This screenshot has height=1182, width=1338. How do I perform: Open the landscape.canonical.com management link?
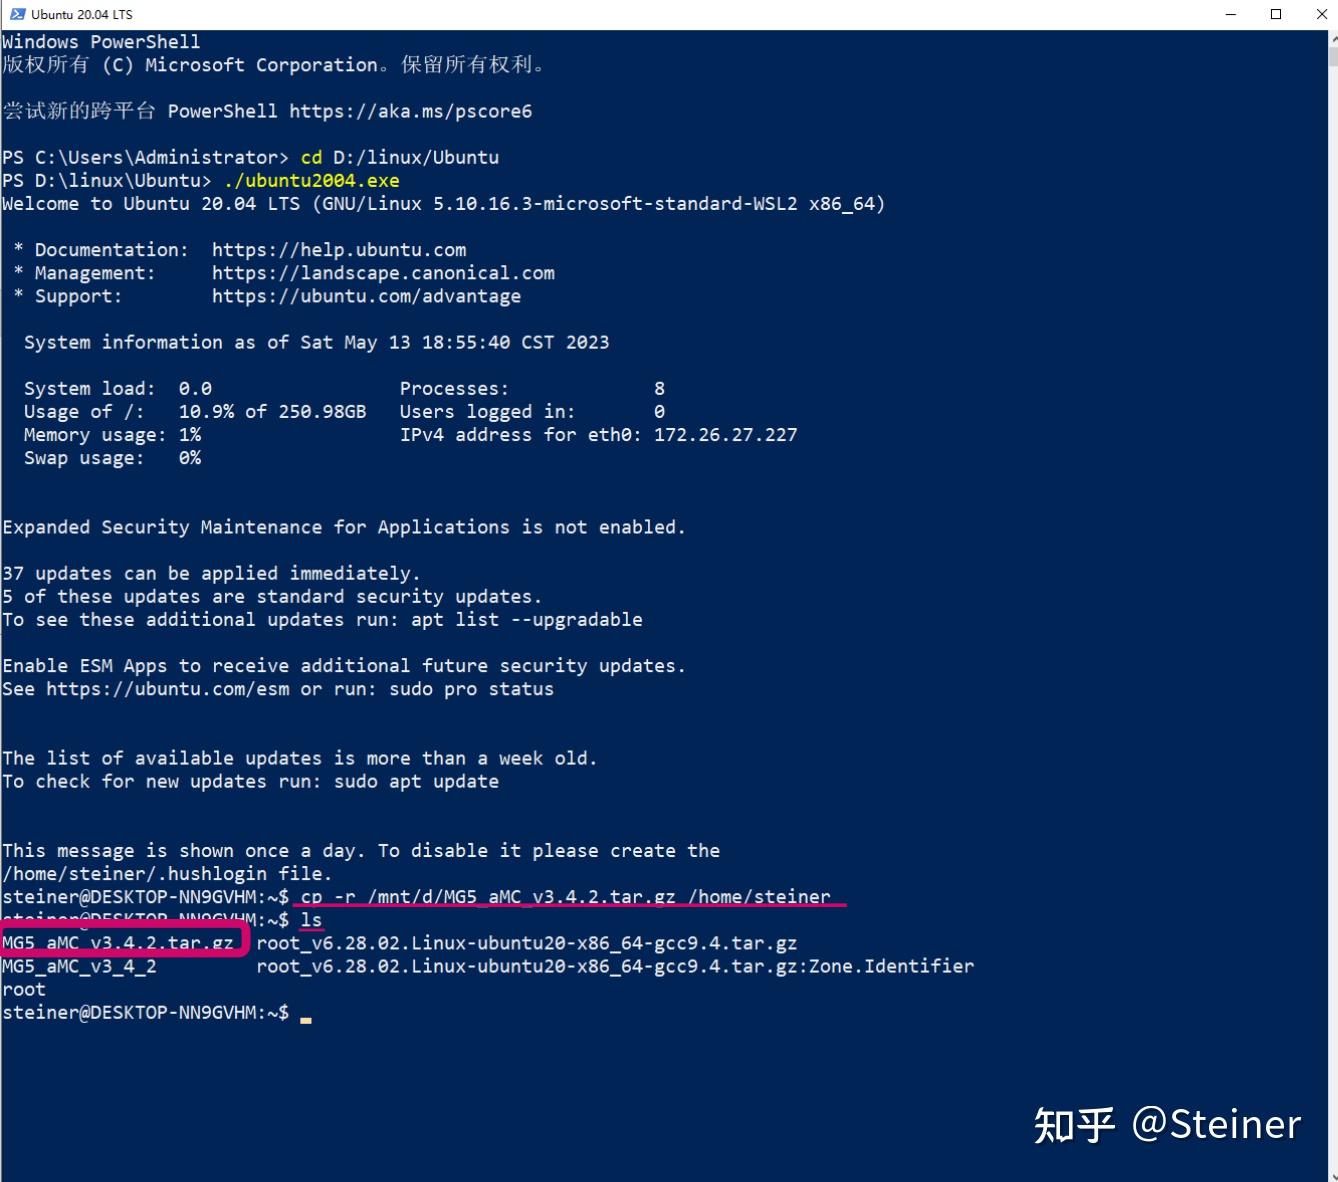(383, 272)
